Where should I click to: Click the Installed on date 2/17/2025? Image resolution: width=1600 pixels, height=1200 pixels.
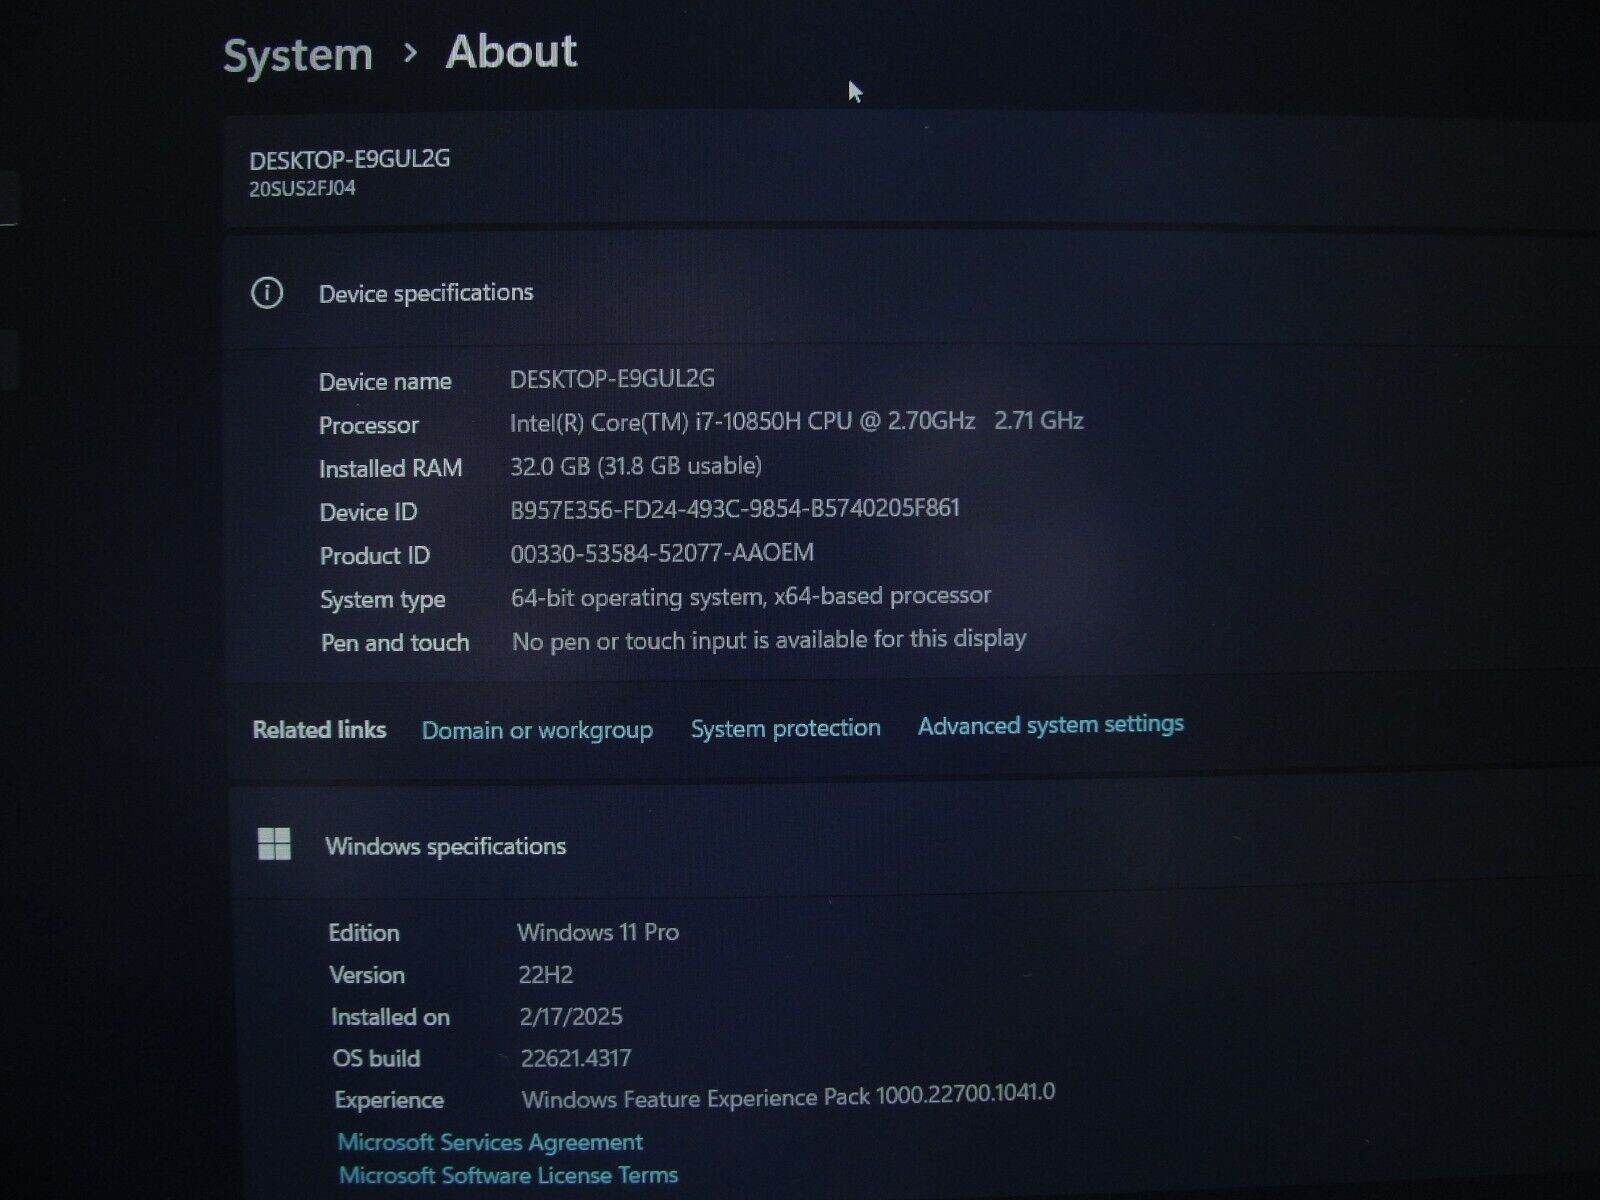pos(571,1016)
